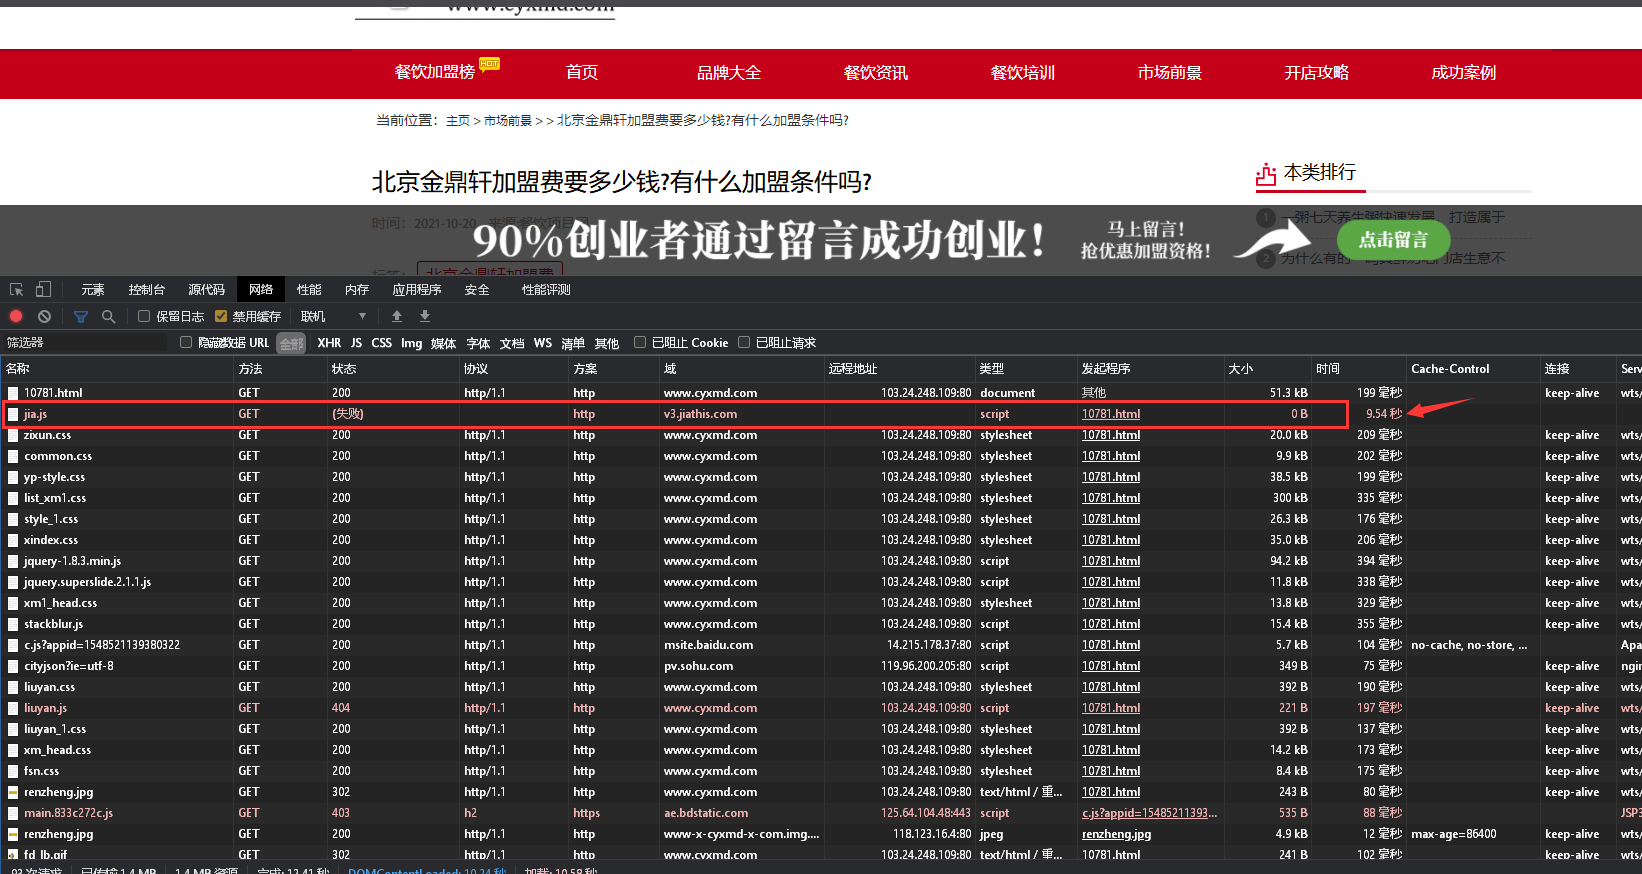Screen dimensions: 1642x874
Task: Select the 网络 DevTools tab
Action: tap(261, 290)
